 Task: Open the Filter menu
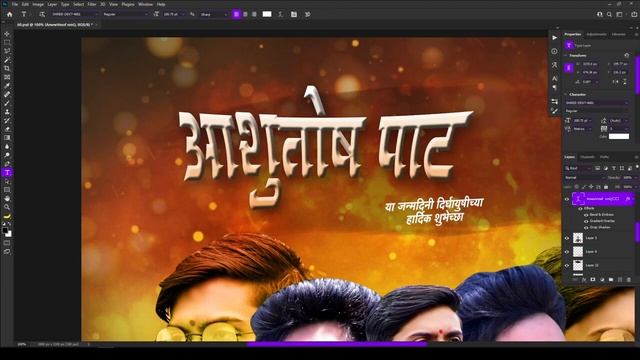tap(92, 4)
